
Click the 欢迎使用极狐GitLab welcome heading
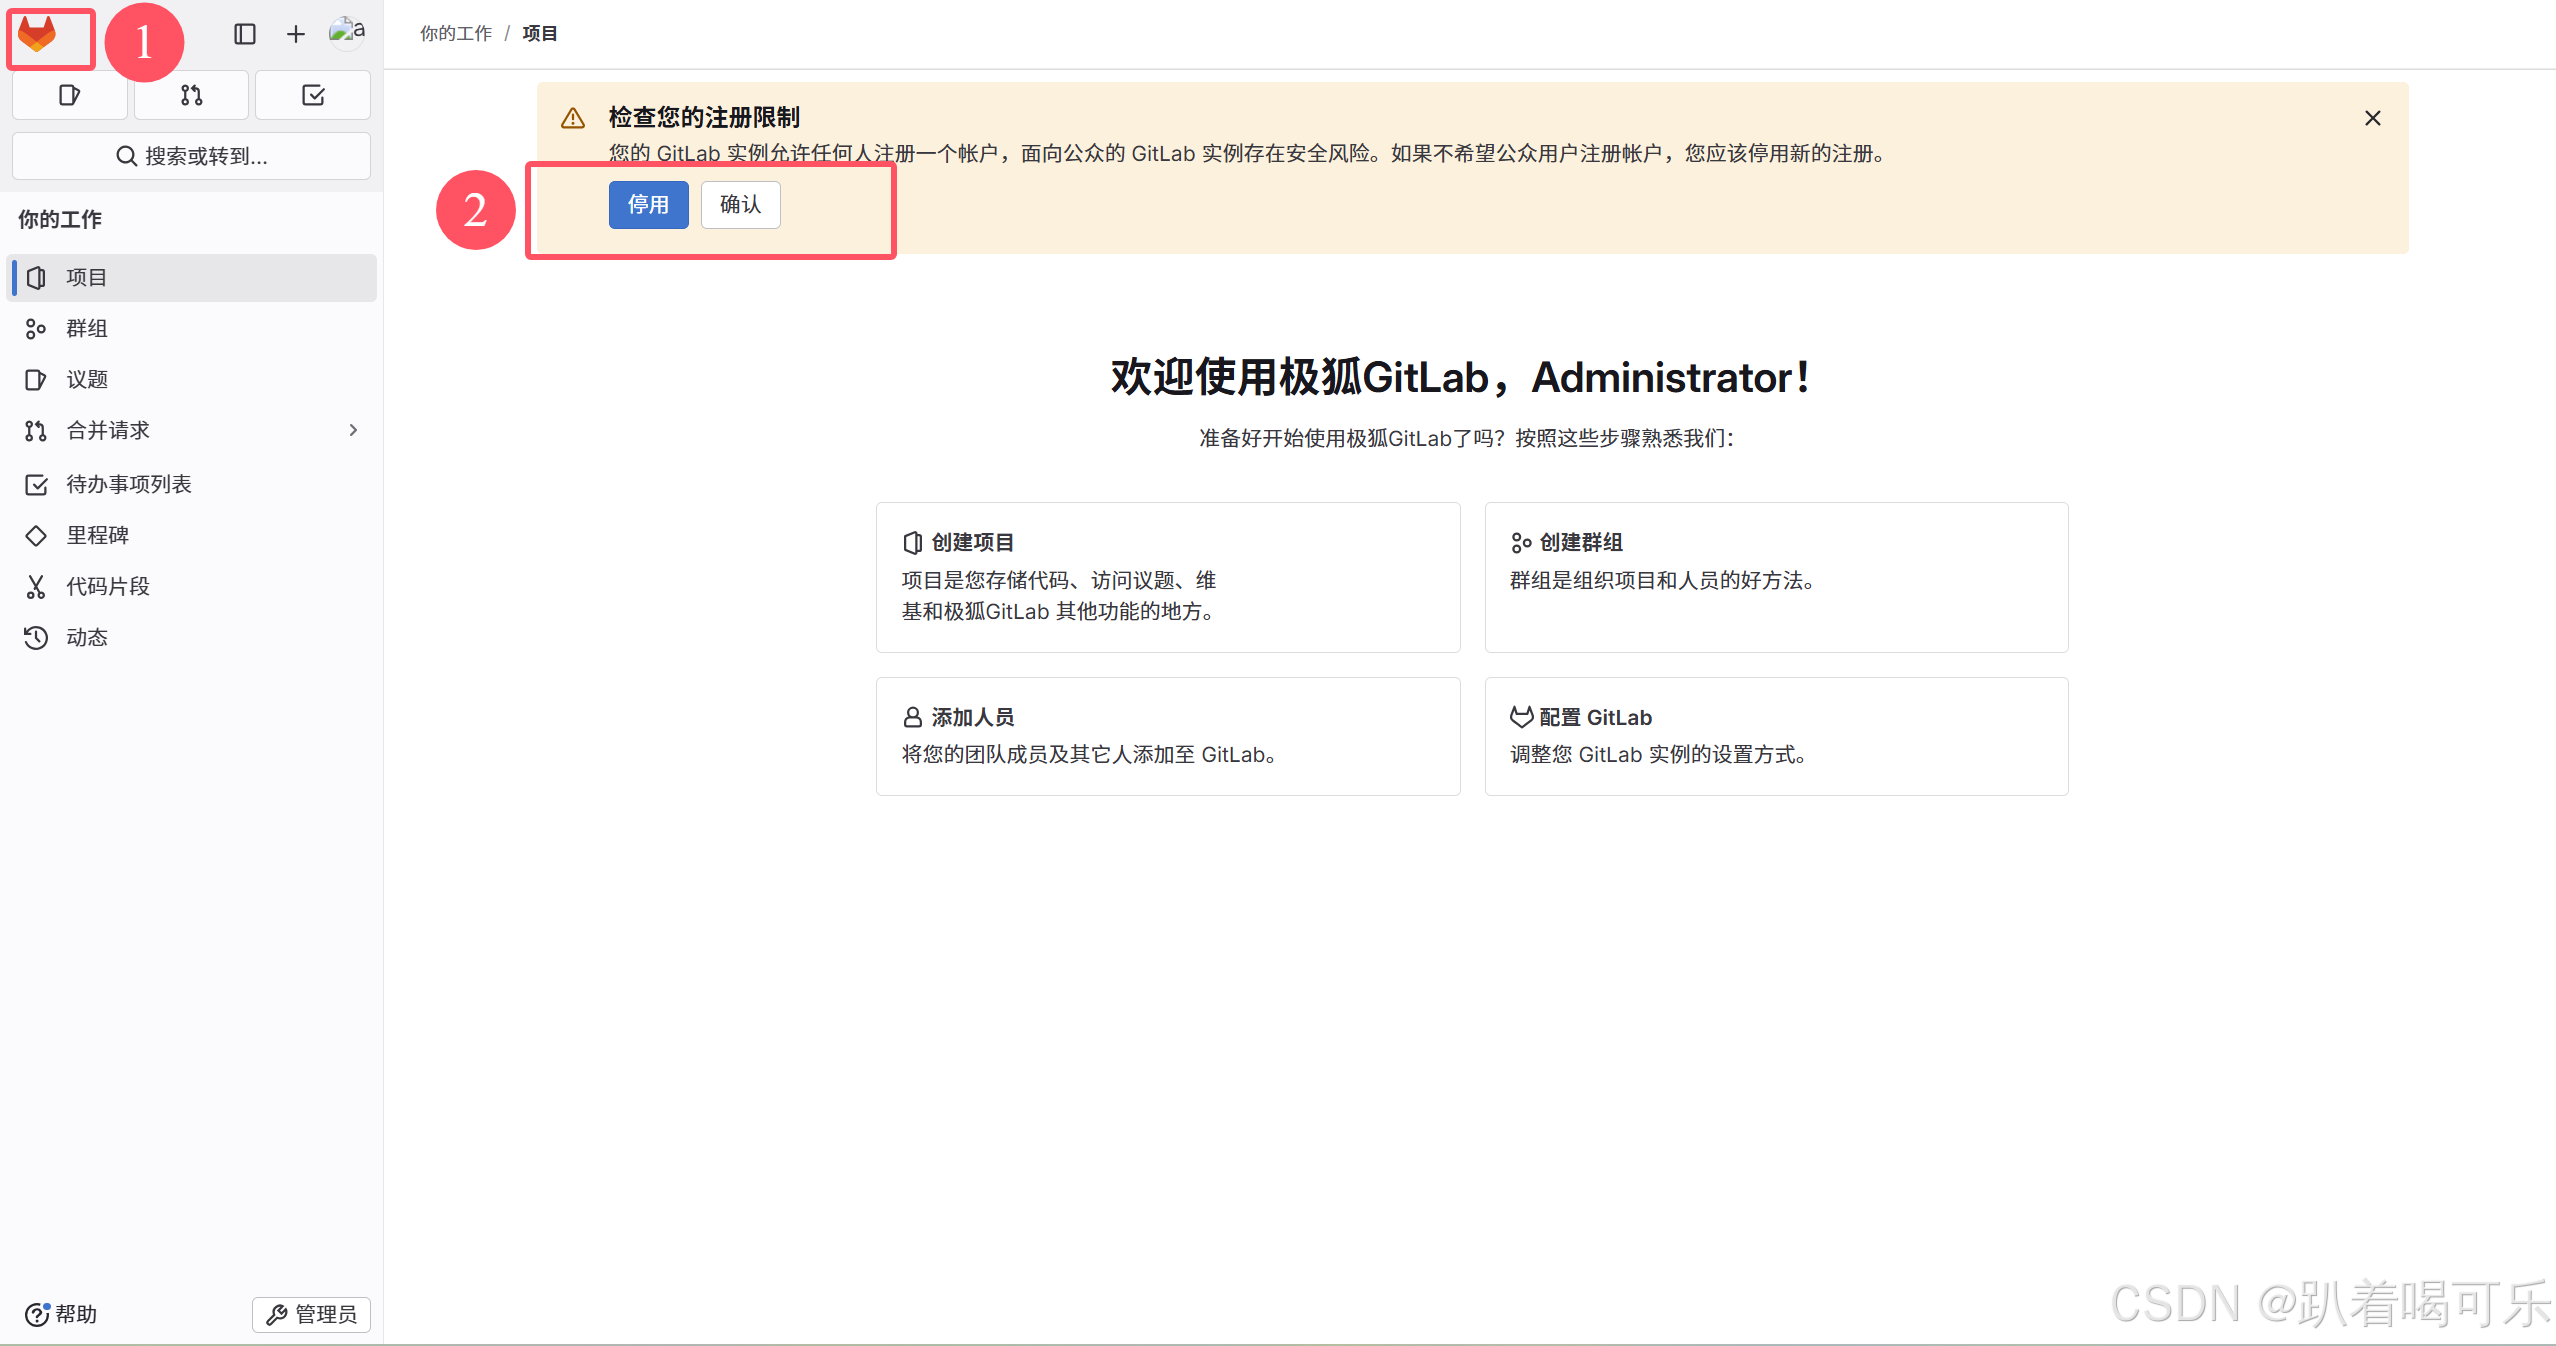[x=1460, y=377]
